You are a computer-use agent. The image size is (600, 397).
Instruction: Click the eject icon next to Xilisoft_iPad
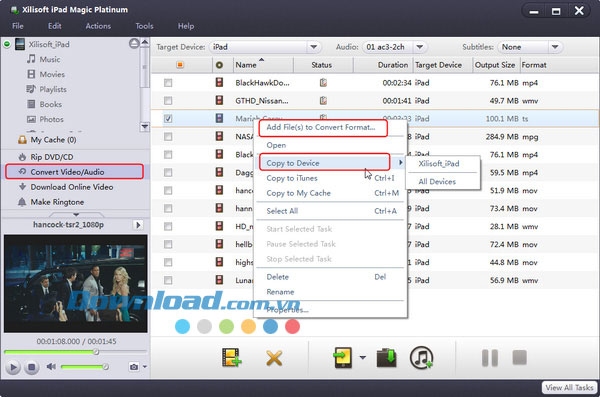134,44
